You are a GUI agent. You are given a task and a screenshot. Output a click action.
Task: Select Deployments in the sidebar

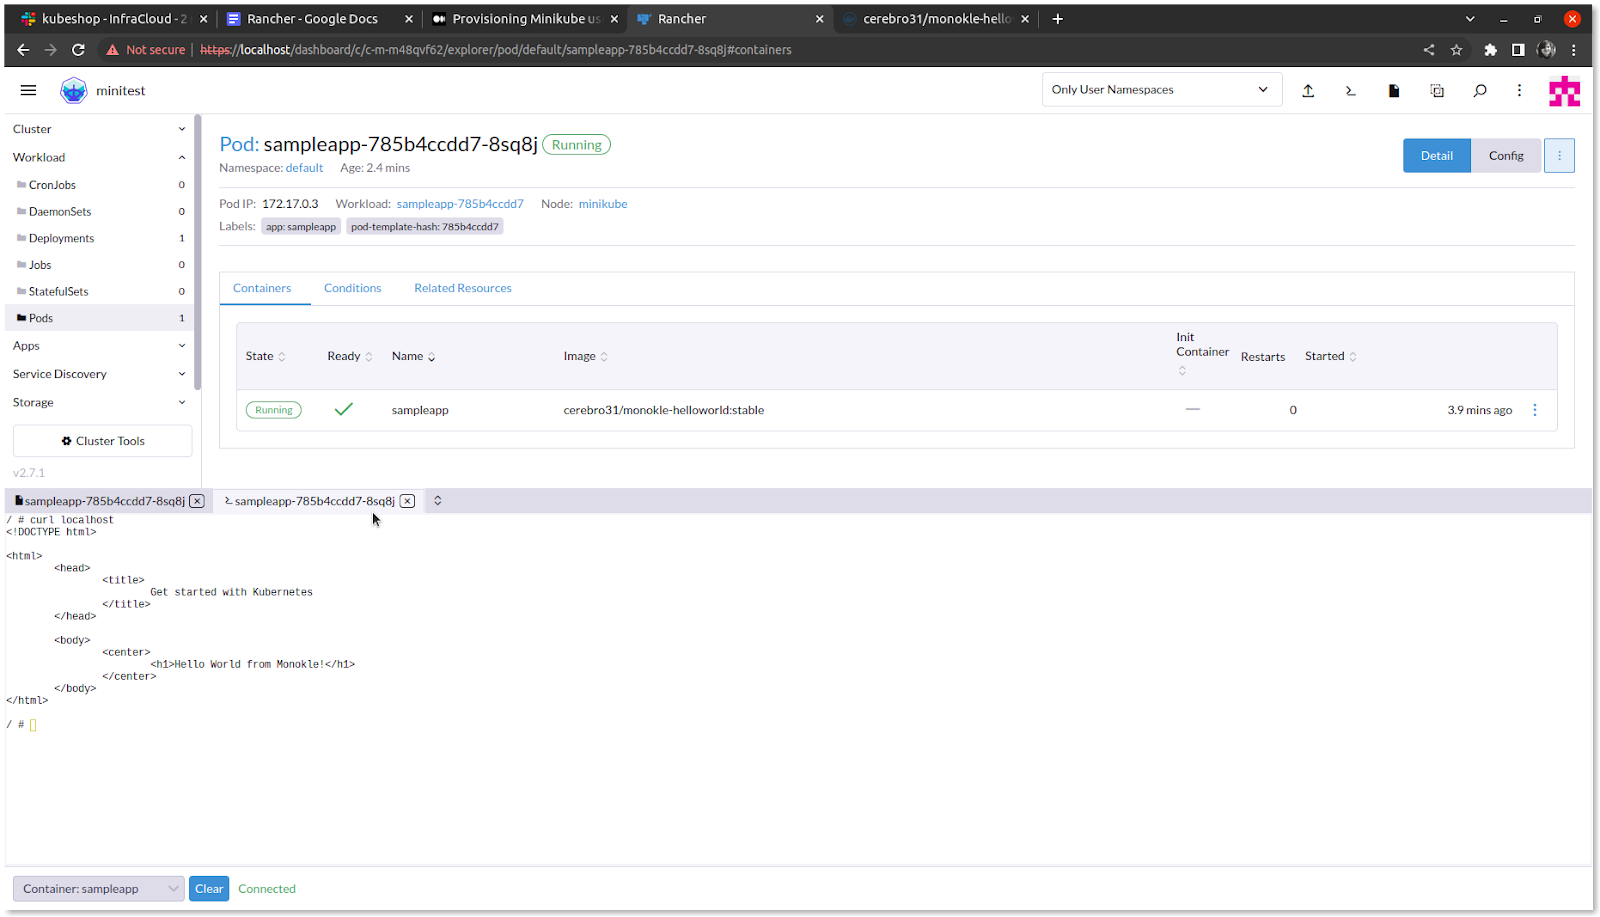(x=61, y=238)
